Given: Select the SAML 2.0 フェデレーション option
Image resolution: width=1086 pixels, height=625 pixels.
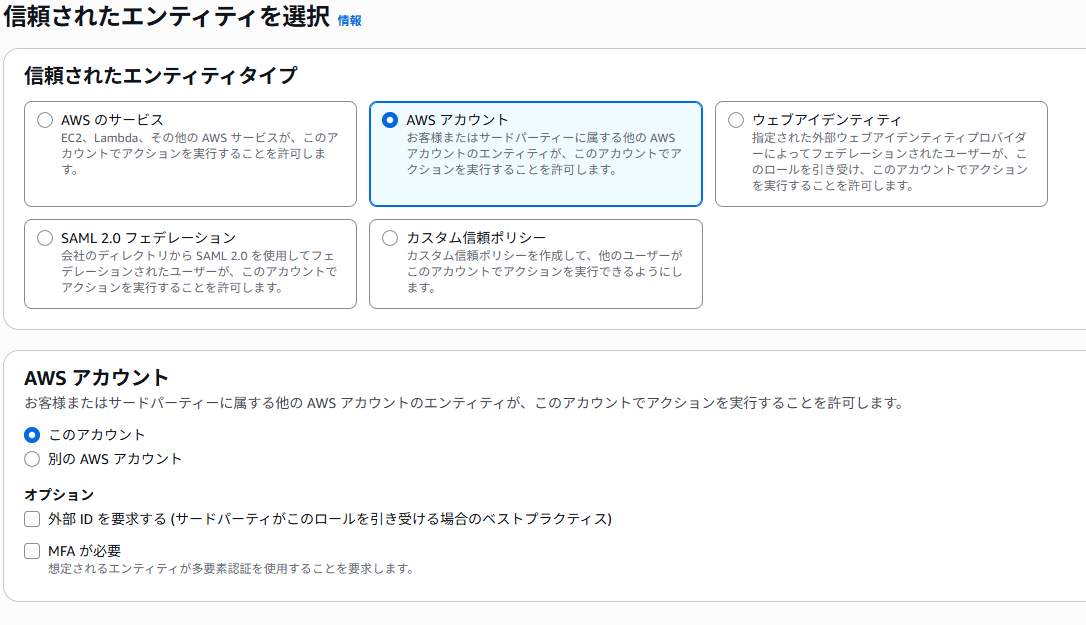Looking at the screenshot, I should [x=44, y=237].
